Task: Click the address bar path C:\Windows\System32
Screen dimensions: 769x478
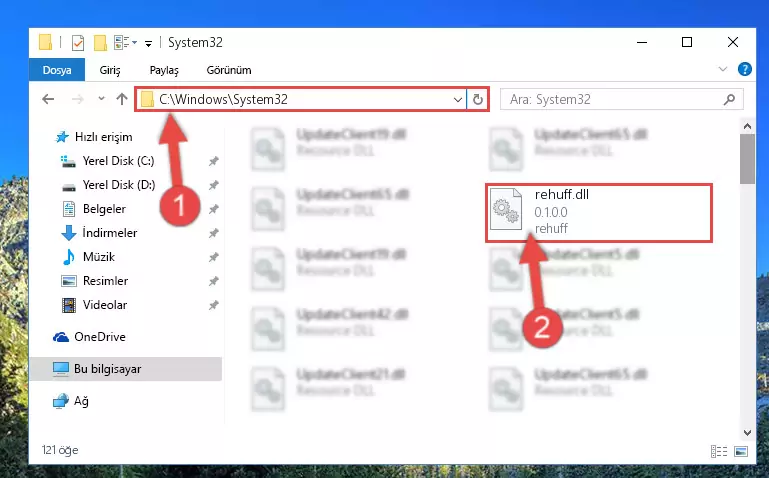Action: click(223, 100)
